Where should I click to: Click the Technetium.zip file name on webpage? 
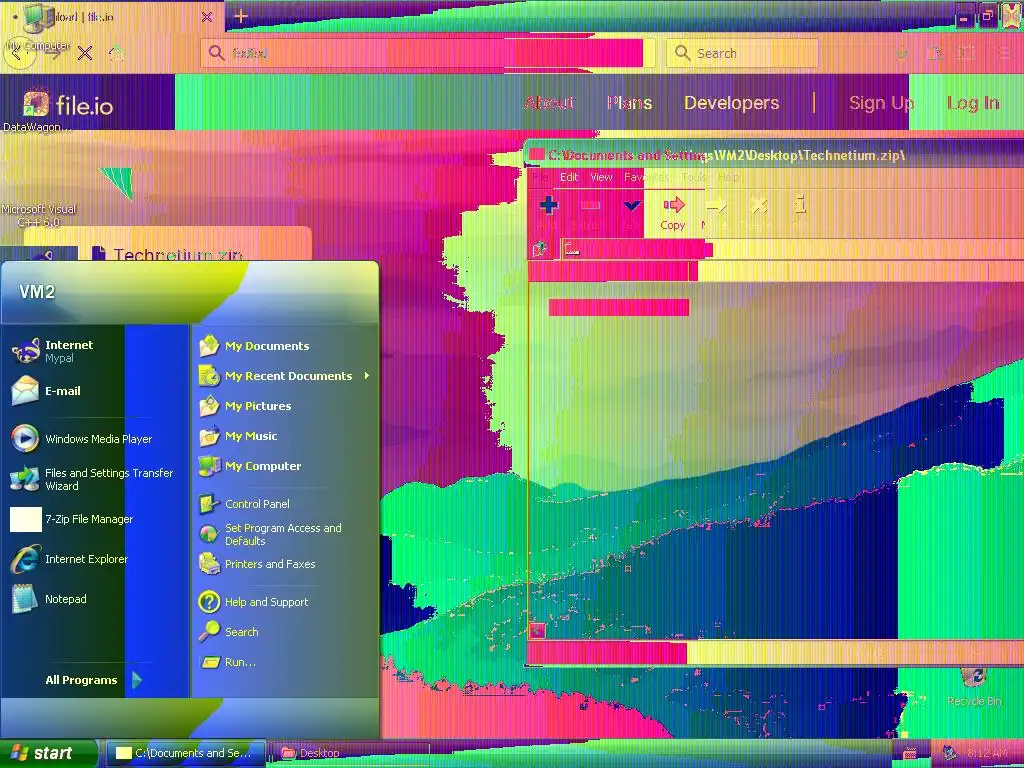point(178,254)
